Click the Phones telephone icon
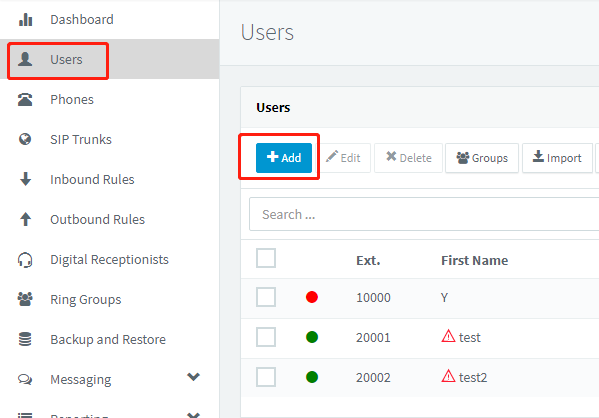The image size is (599, 418). (25, 99)
